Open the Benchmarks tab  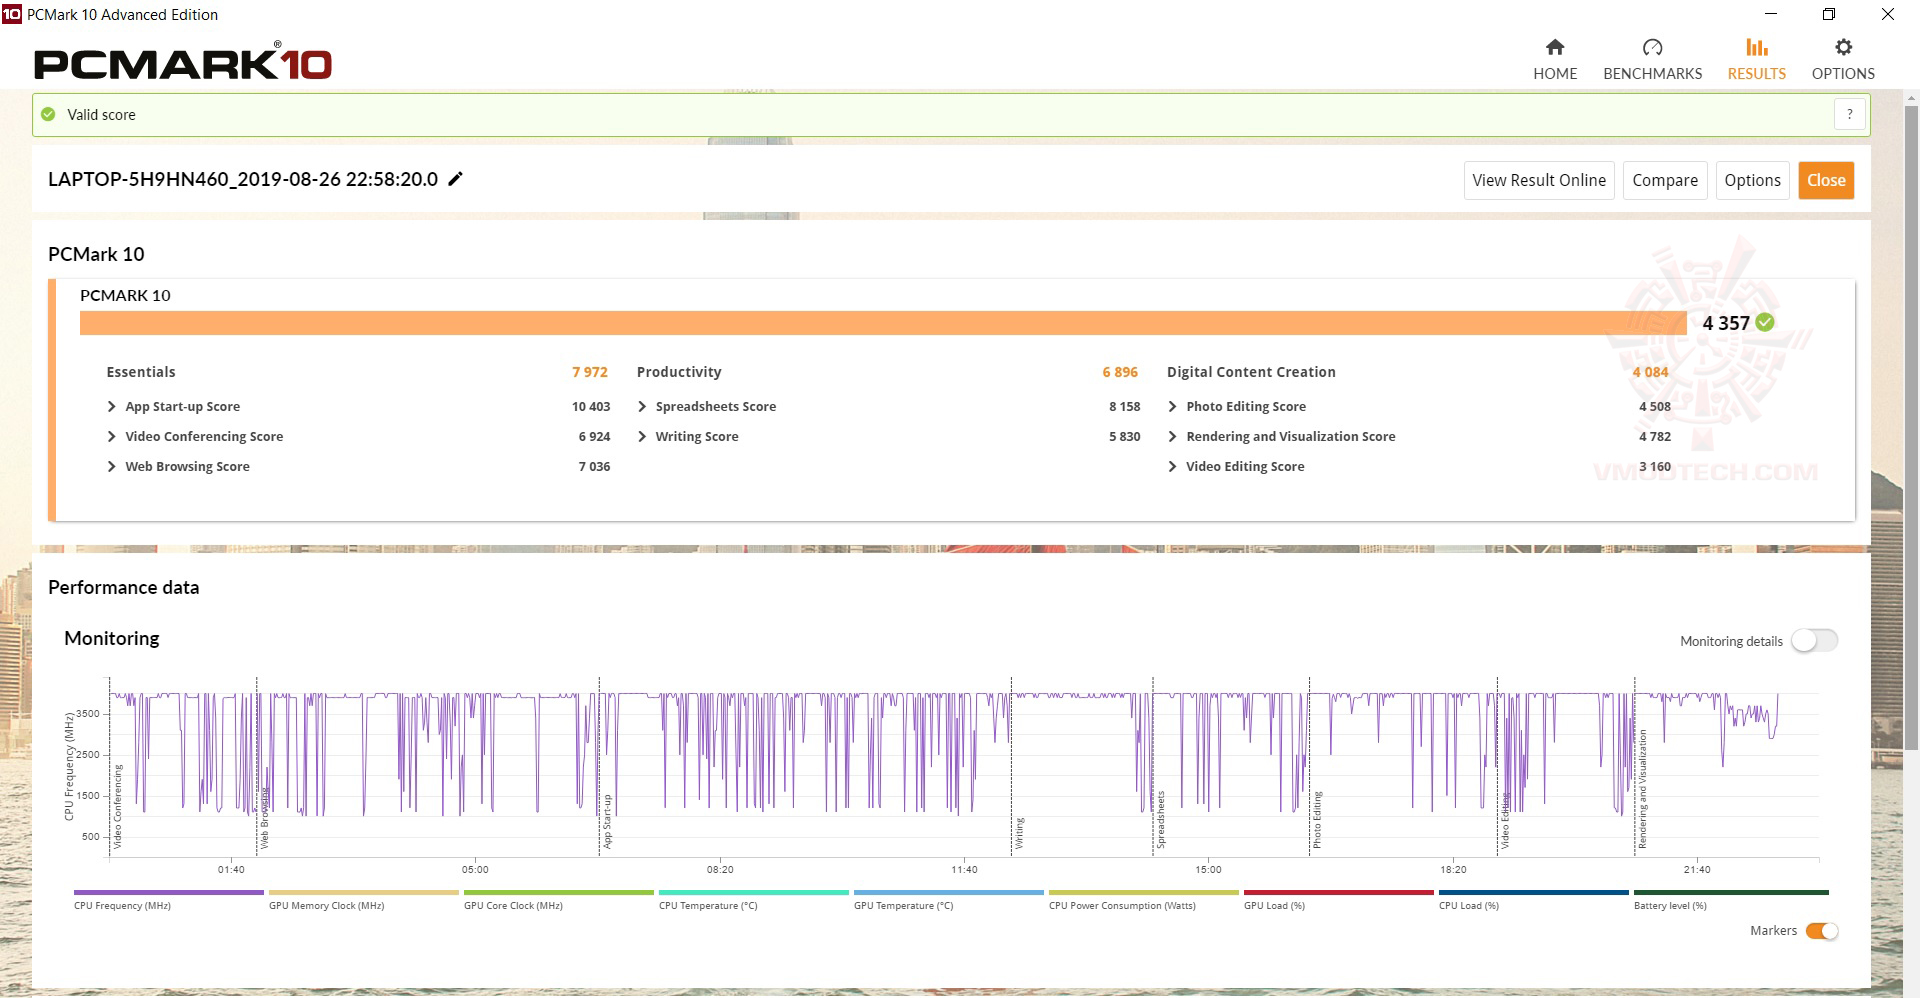pyautogui.click(x=1652, y=59)
